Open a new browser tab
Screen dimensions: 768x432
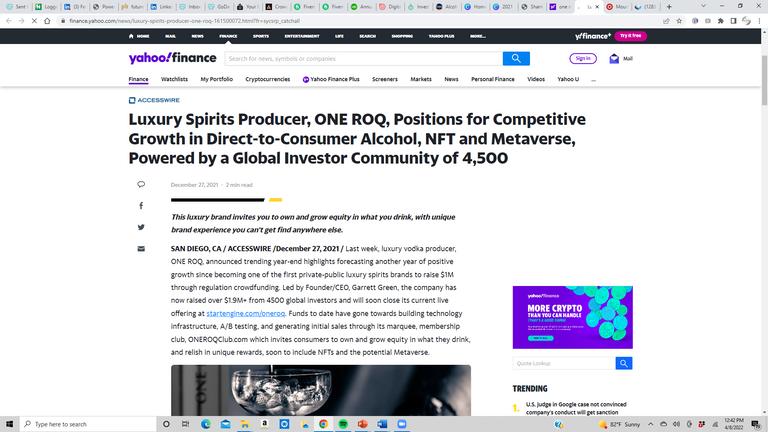[669, 7]
